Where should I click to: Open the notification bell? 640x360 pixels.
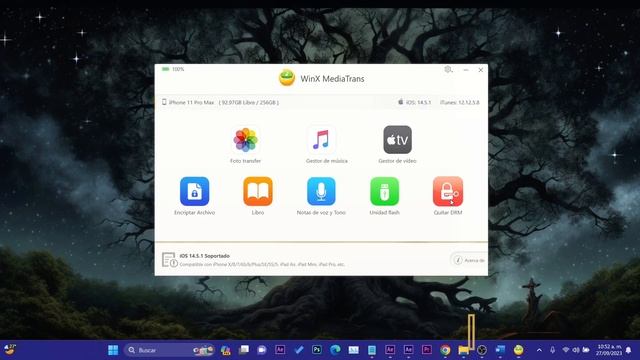[x=629, y=350]
